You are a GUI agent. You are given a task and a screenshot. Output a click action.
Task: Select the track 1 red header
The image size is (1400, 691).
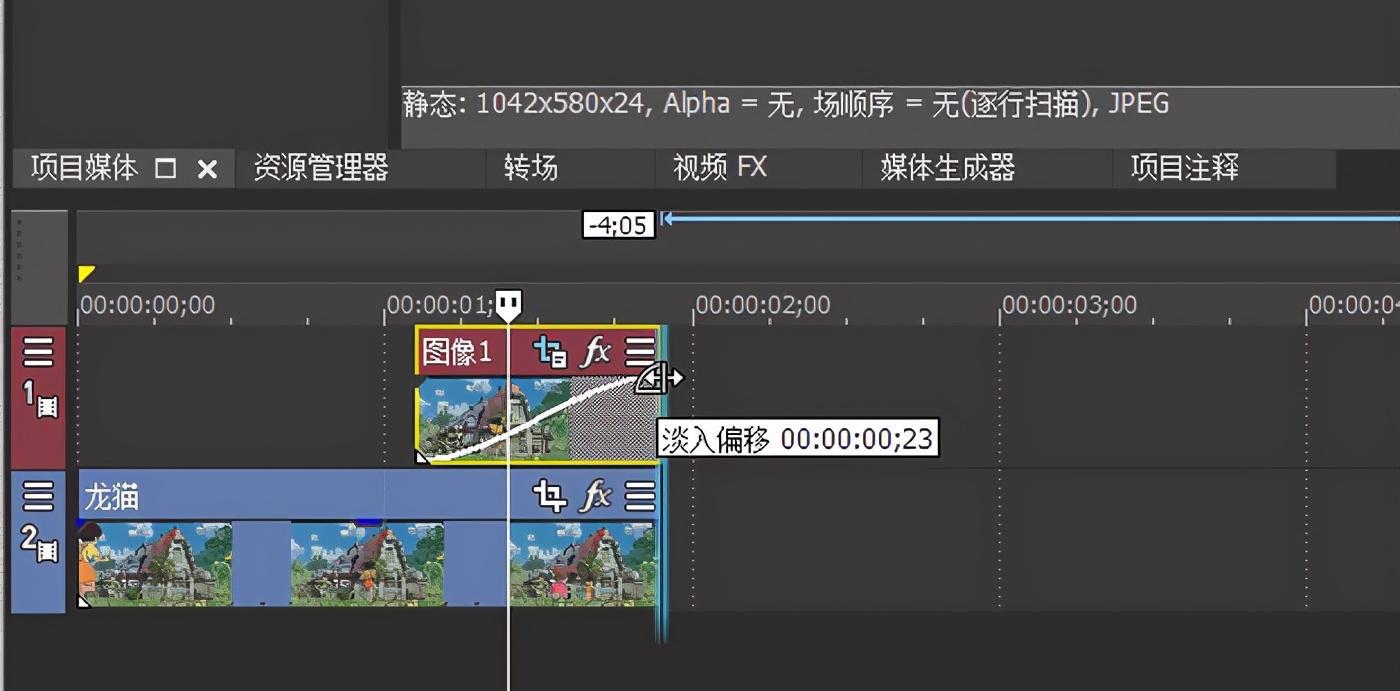point(38,397)
